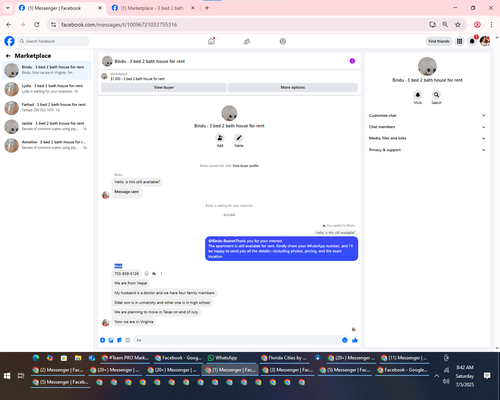Click the back arrow beside Marketplace
Image resolution: width=500 pixels, height=400 pixels.
click(8, 56)
